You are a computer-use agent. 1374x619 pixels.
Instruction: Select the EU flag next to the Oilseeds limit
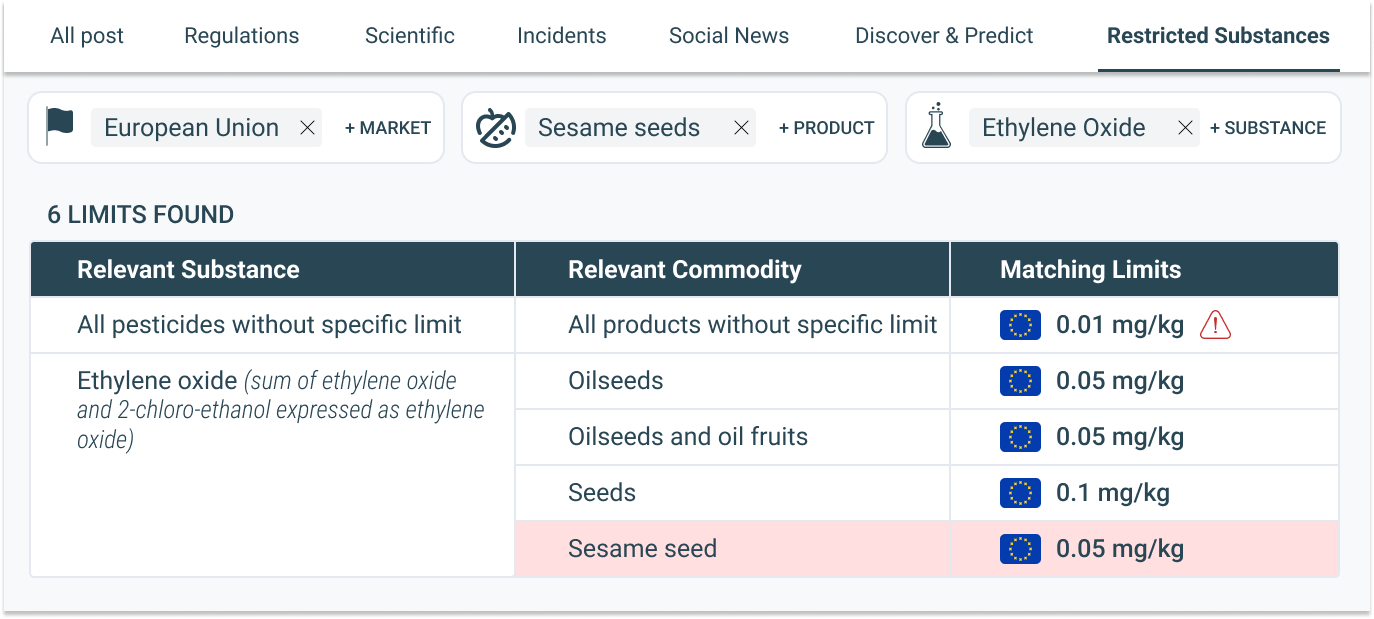coord(1020,381)
